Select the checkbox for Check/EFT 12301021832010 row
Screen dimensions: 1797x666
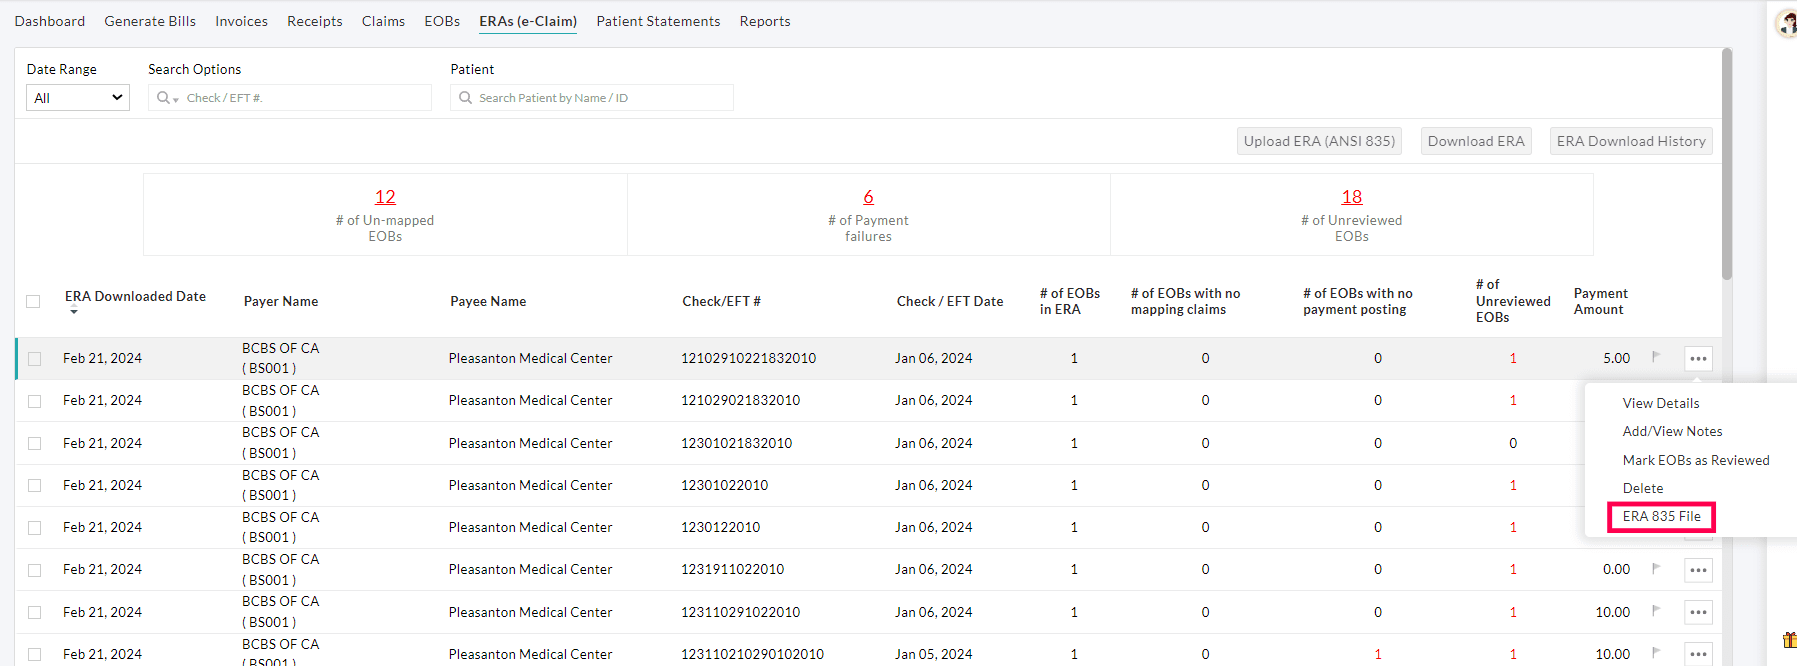click(35, 443)
